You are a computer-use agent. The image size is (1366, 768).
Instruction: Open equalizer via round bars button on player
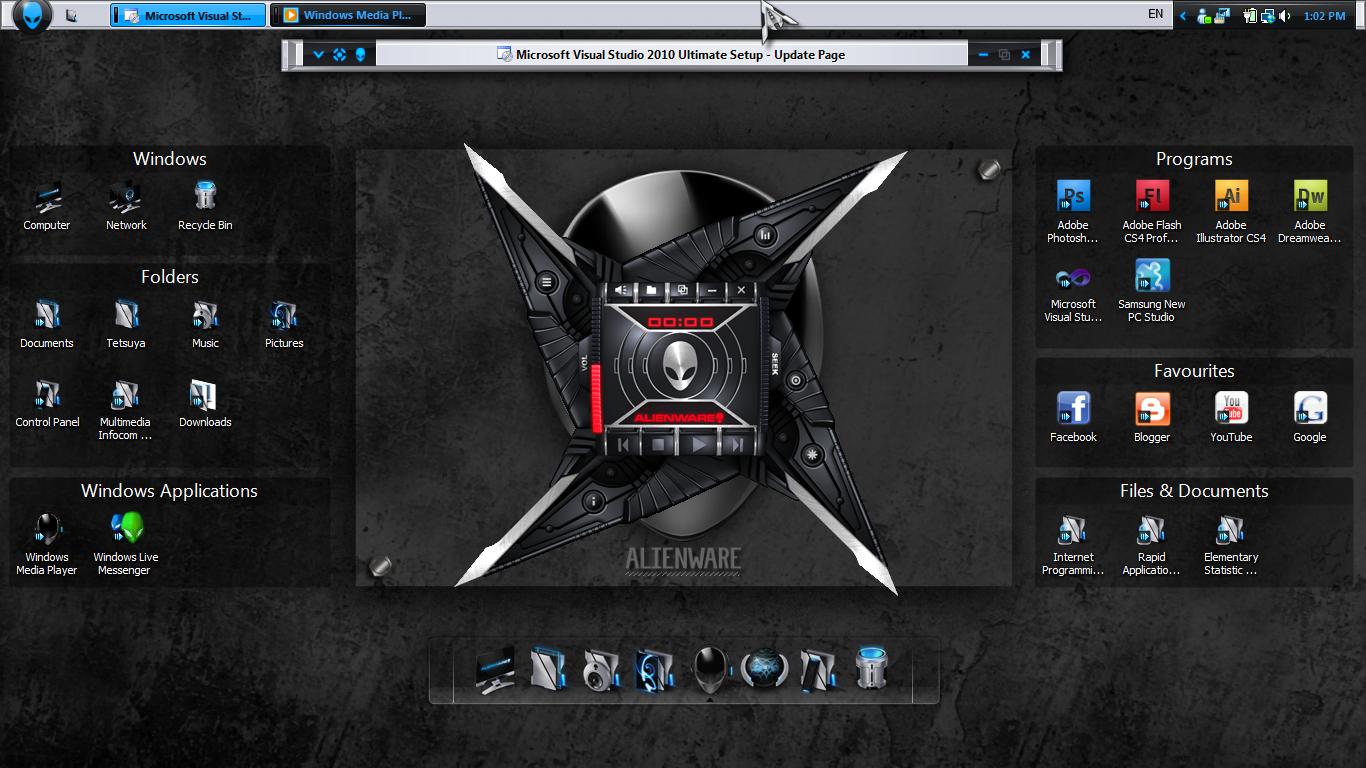point(765,236)
